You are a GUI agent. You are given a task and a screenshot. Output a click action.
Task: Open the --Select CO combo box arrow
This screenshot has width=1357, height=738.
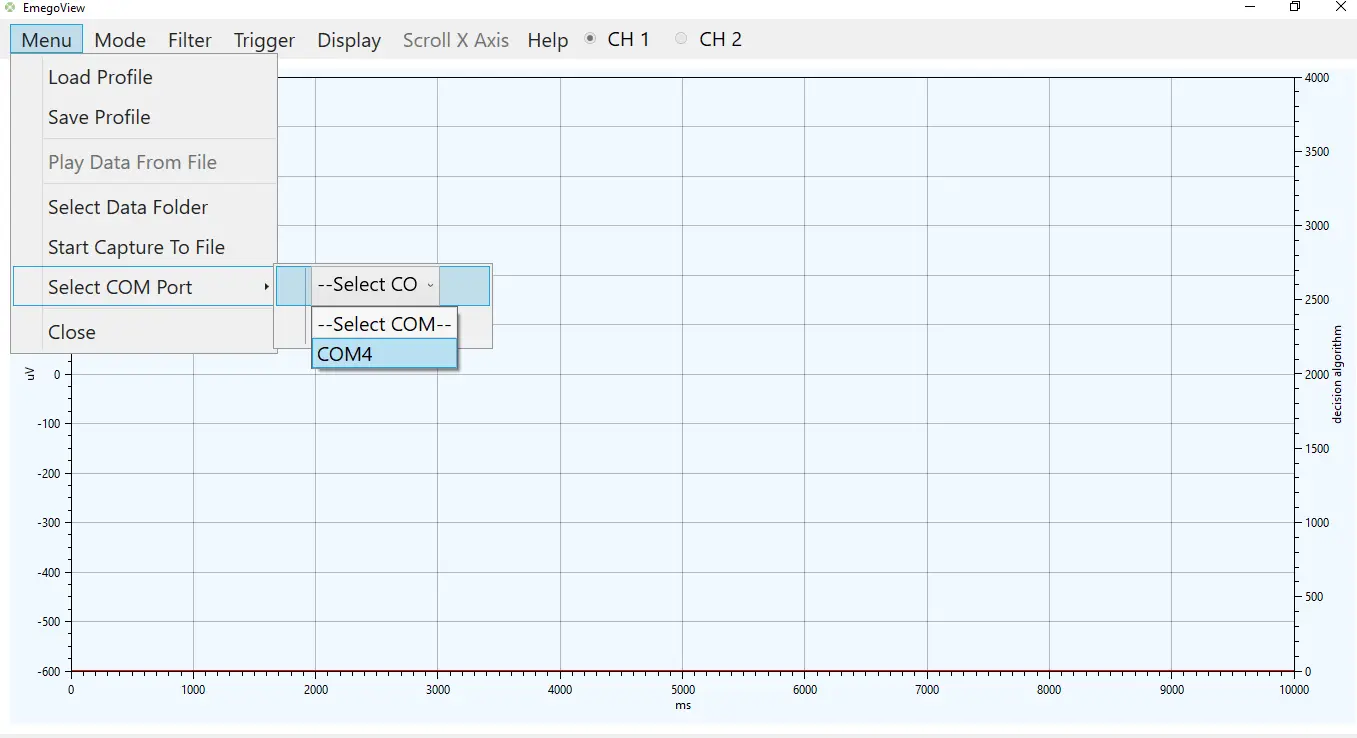point(430,285)
